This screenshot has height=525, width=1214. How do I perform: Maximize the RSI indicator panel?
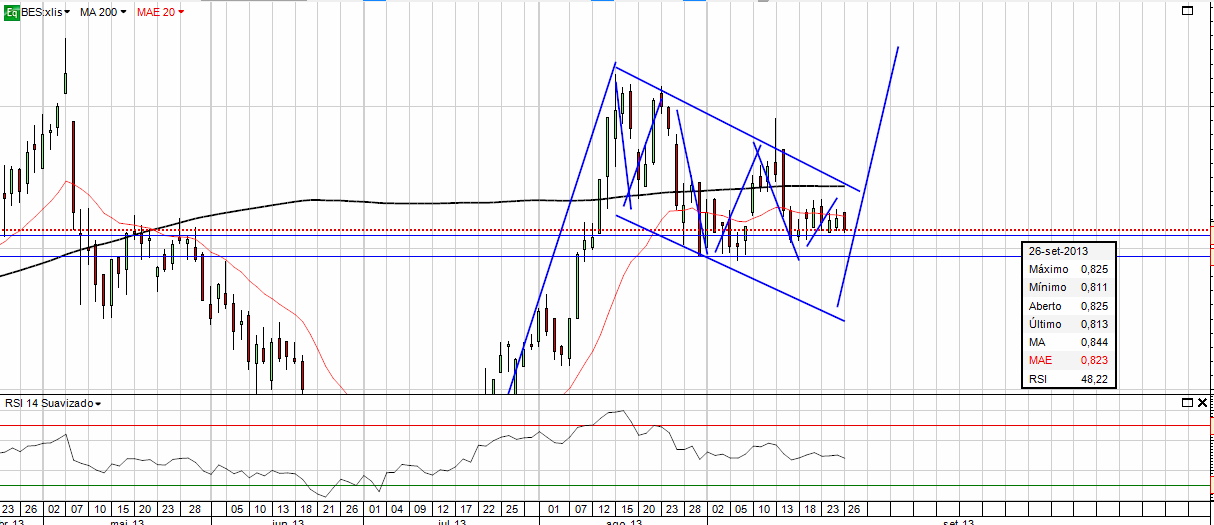tap(1186, 402)
